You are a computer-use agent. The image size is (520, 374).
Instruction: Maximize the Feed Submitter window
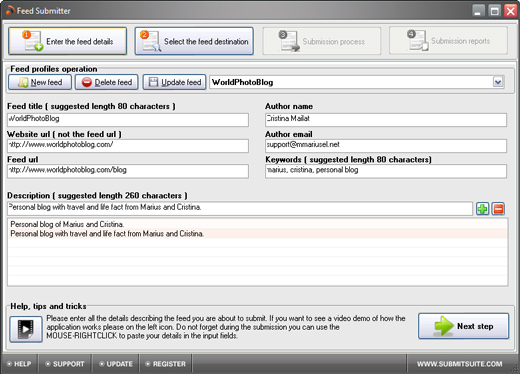tap(495, 11)
